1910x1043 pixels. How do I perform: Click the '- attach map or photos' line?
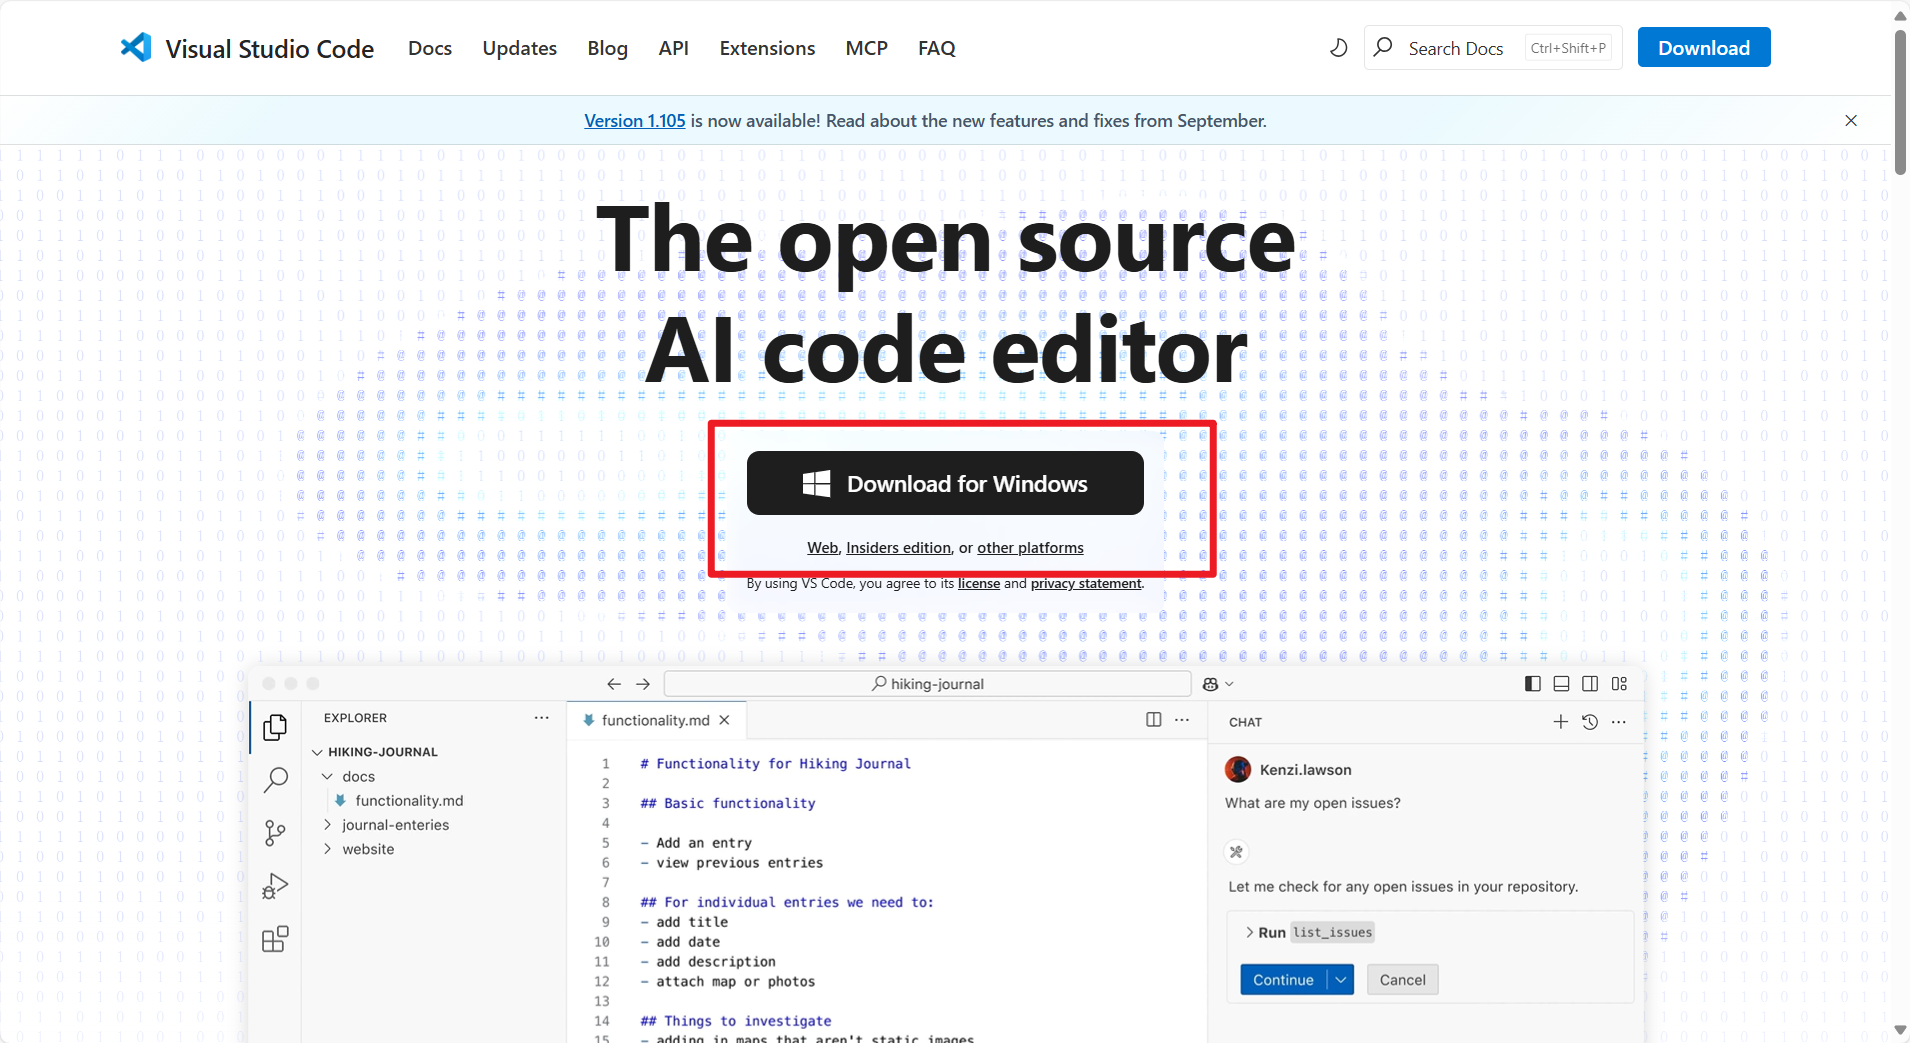728,982
